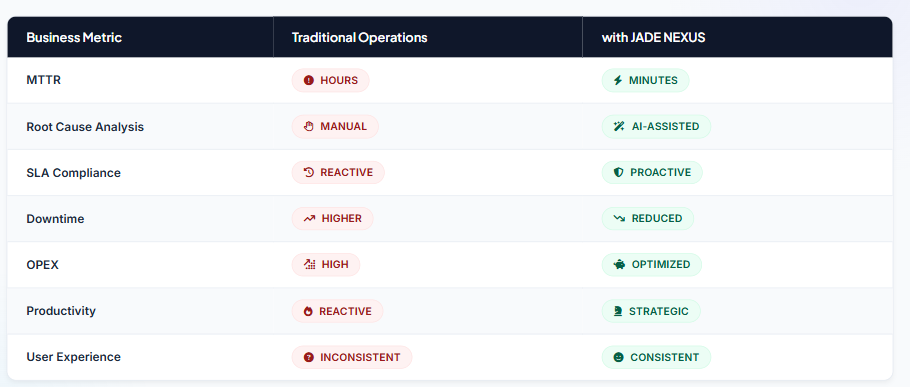
Task: Select the HOURS badge in MTTR row
Action: pos(330,80)
